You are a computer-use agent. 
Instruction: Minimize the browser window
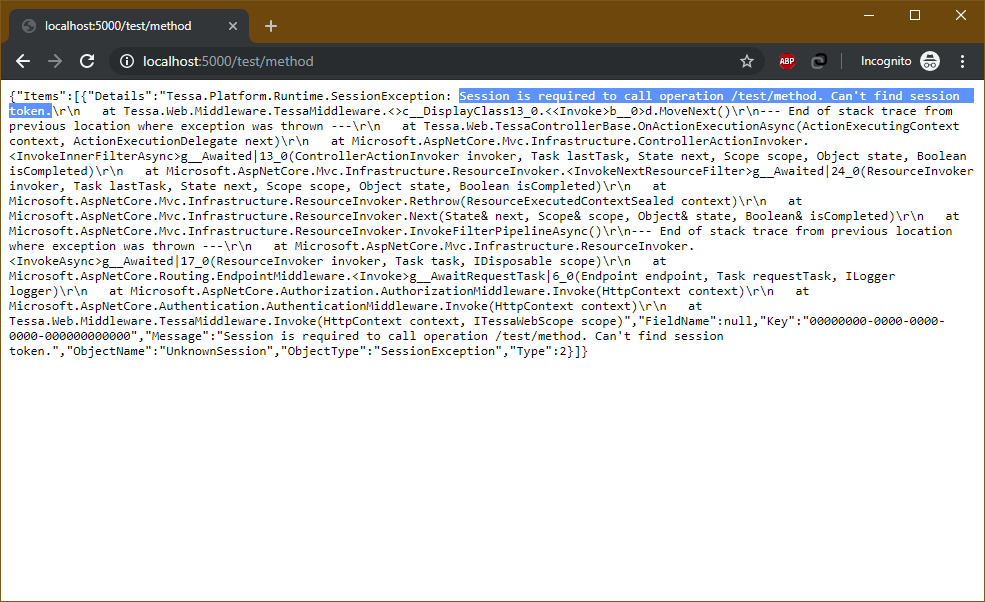868,15
